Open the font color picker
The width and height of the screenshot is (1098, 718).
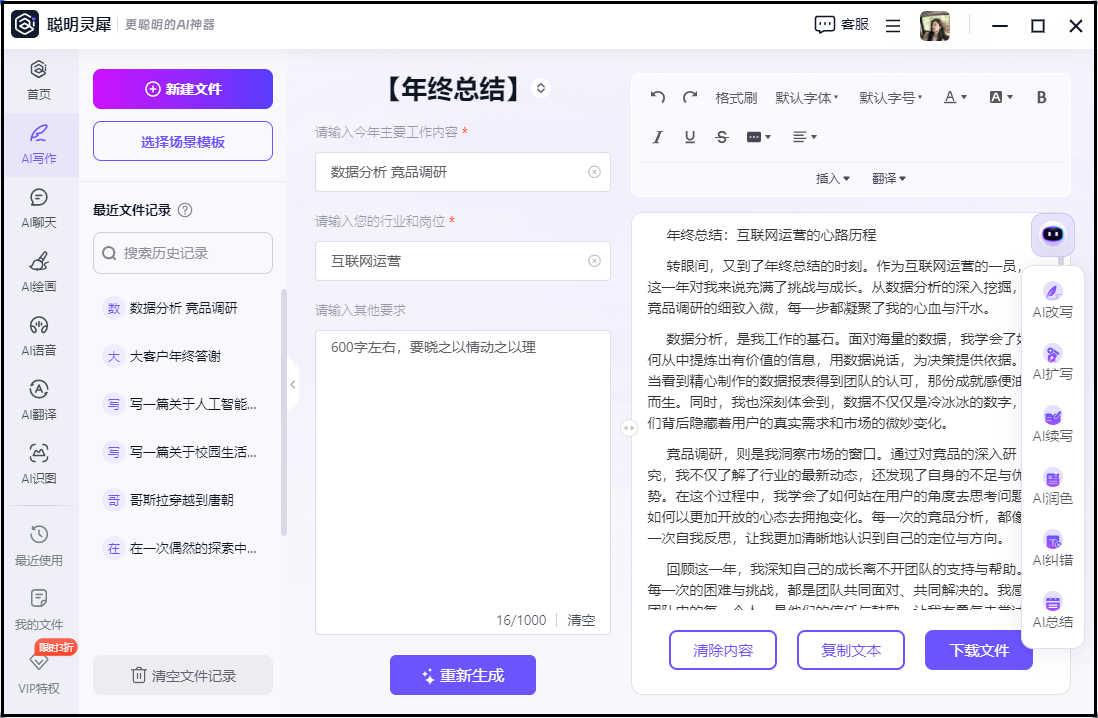955,97
